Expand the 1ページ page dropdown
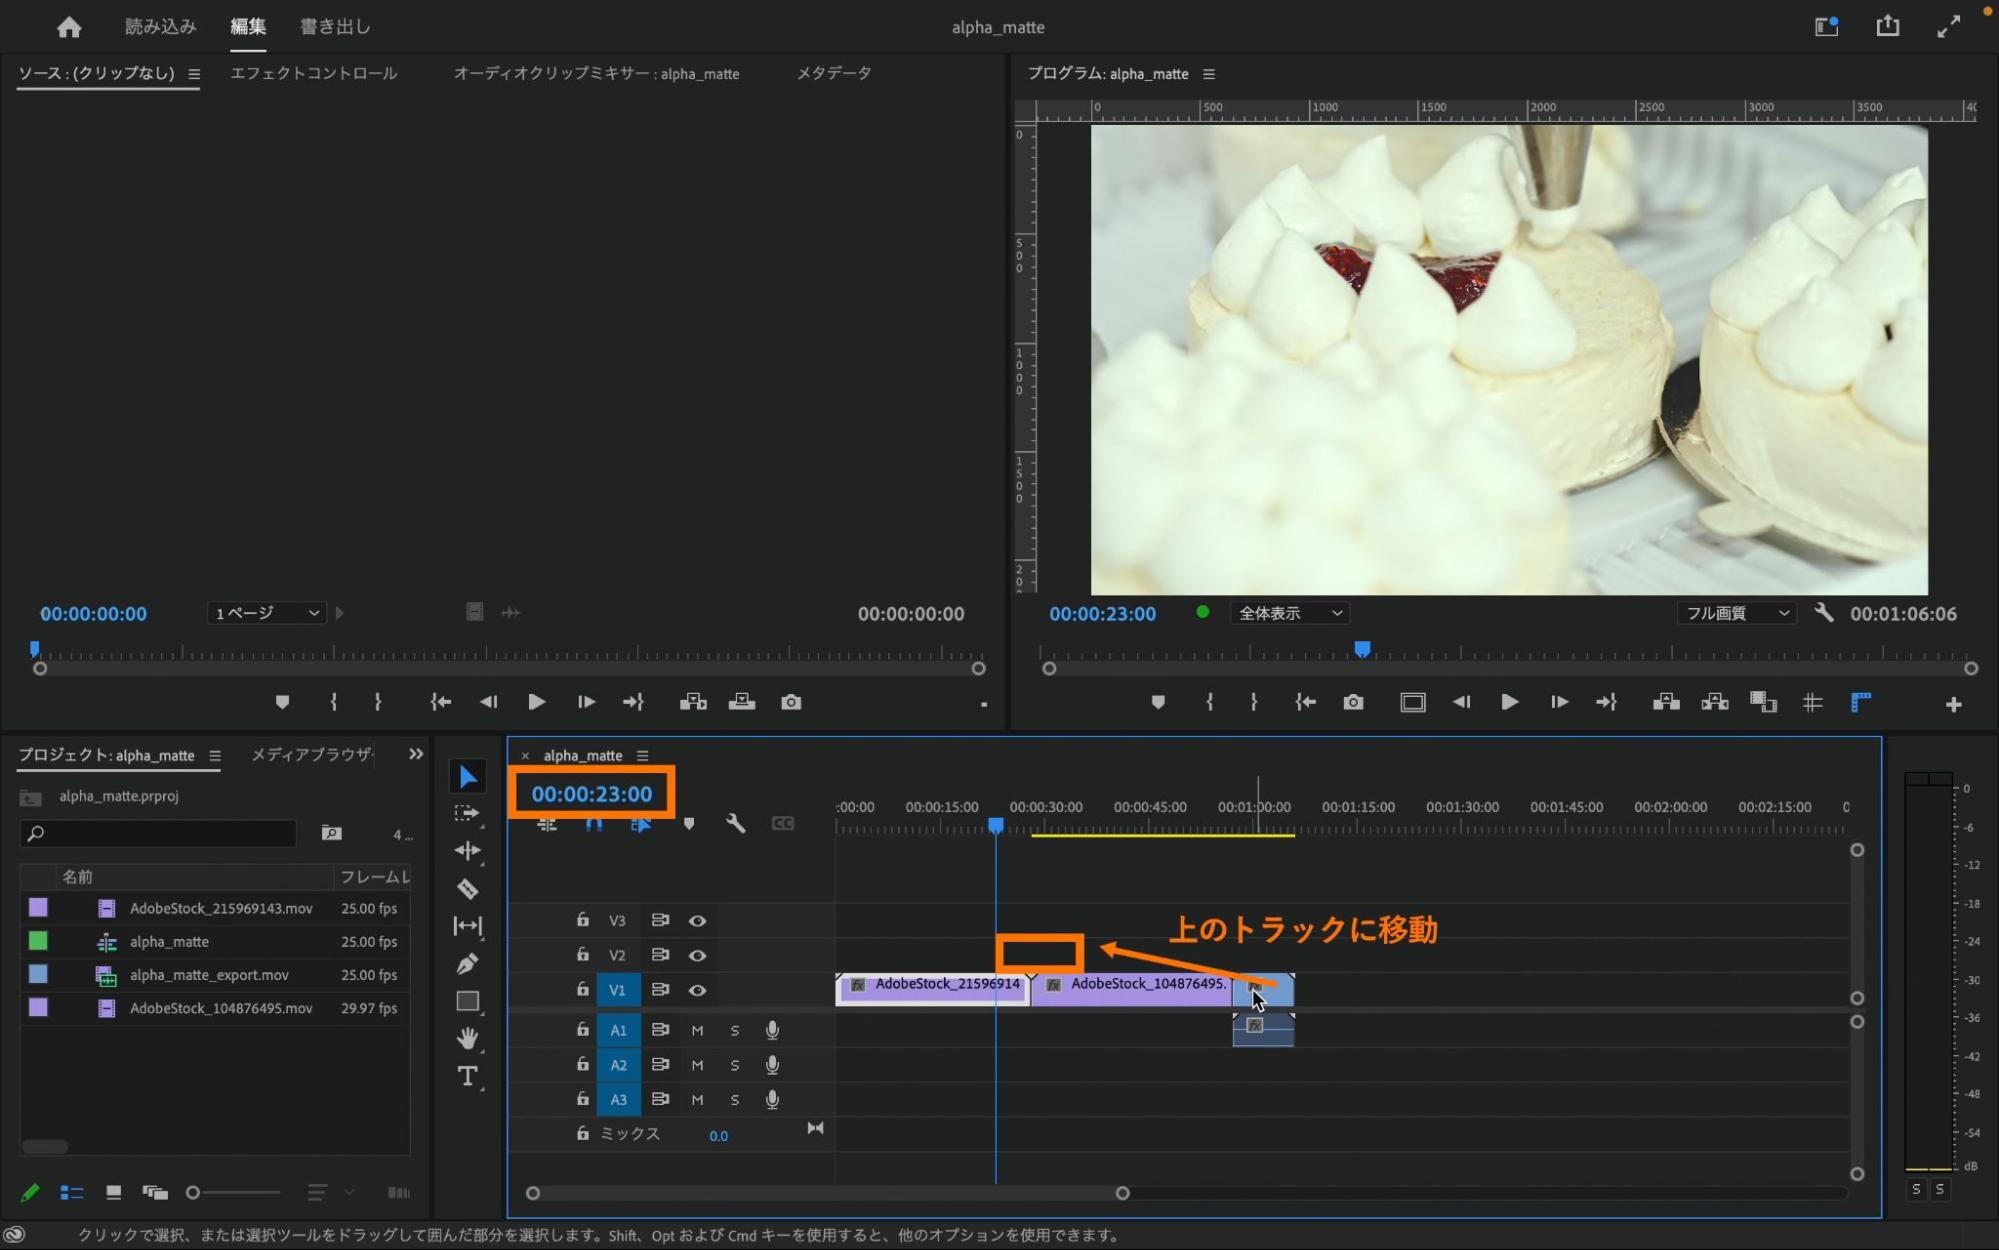Image resolution: width=1999 pixels, height=1250 pixels. tap(267, 613)
